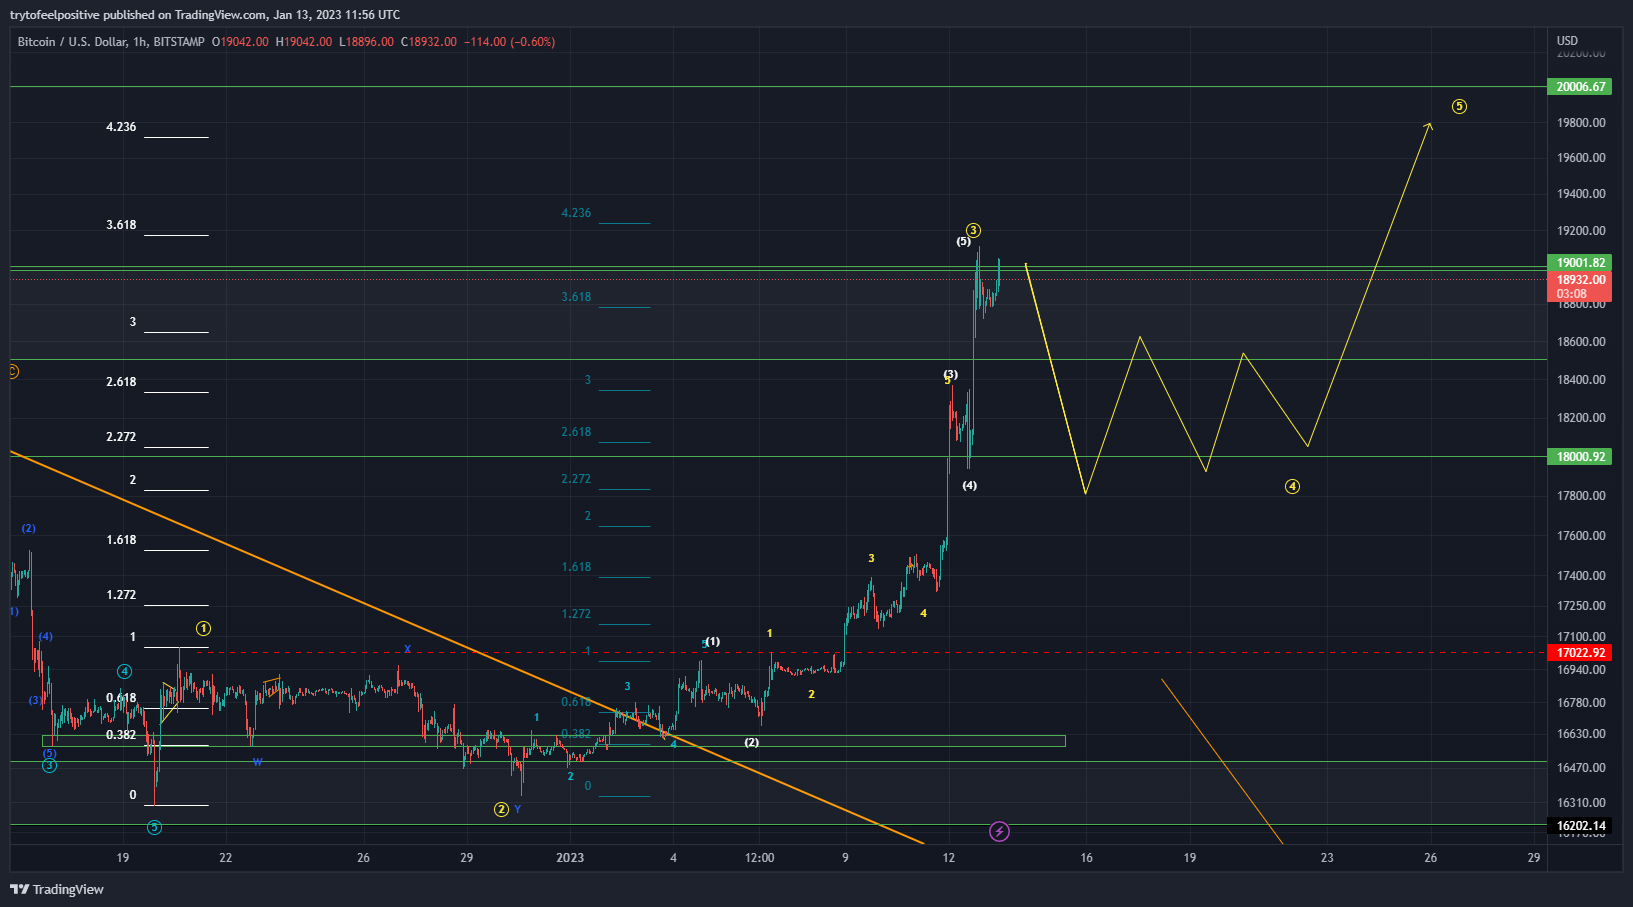Click the blue W wave label

pyautogui.click(x=257, y=762)
